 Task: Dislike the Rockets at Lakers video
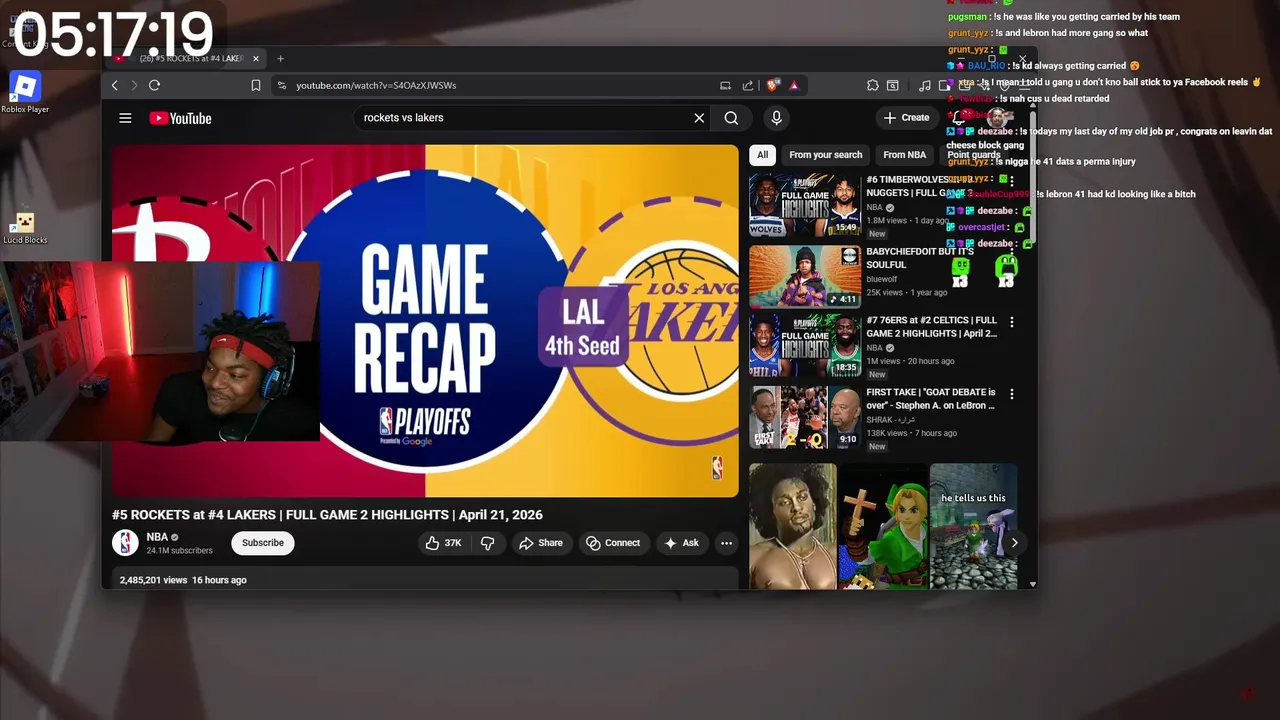488,543
